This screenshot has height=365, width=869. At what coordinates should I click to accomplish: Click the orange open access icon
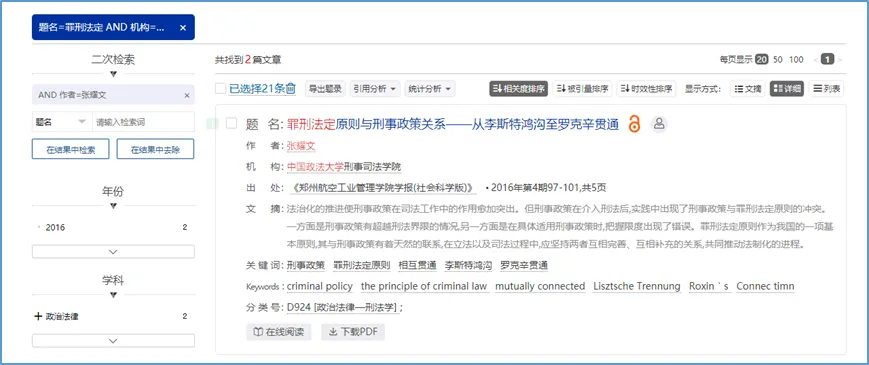click(634, 125)
